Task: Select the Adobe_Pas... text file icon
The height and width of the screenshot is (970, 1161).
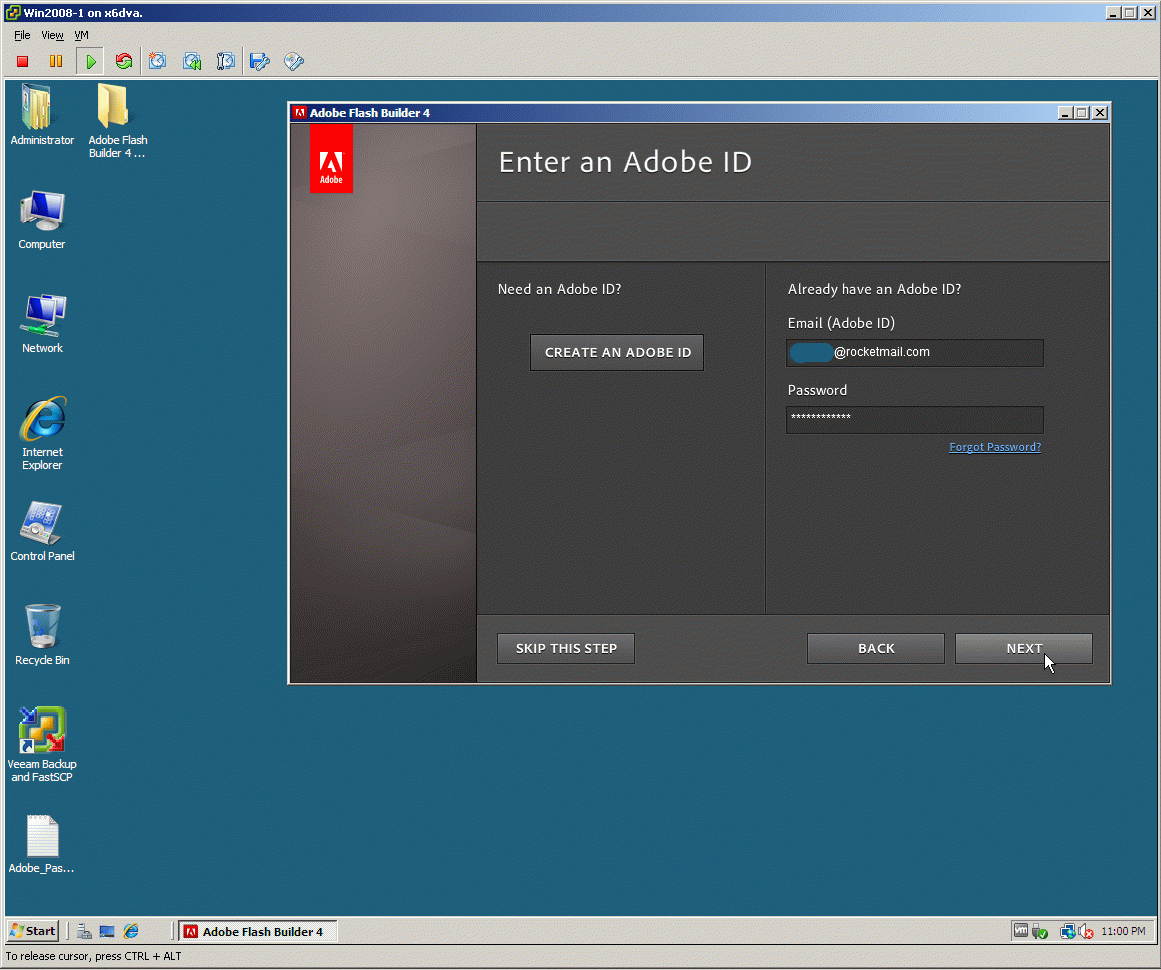Action: point(41,844)
